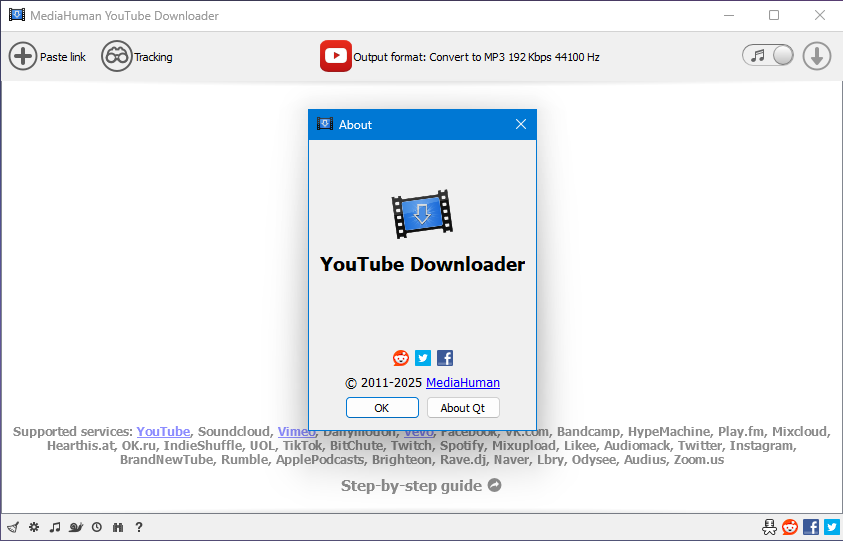Click OK in the About dialog
843x541 pixels.
point(382,408)
